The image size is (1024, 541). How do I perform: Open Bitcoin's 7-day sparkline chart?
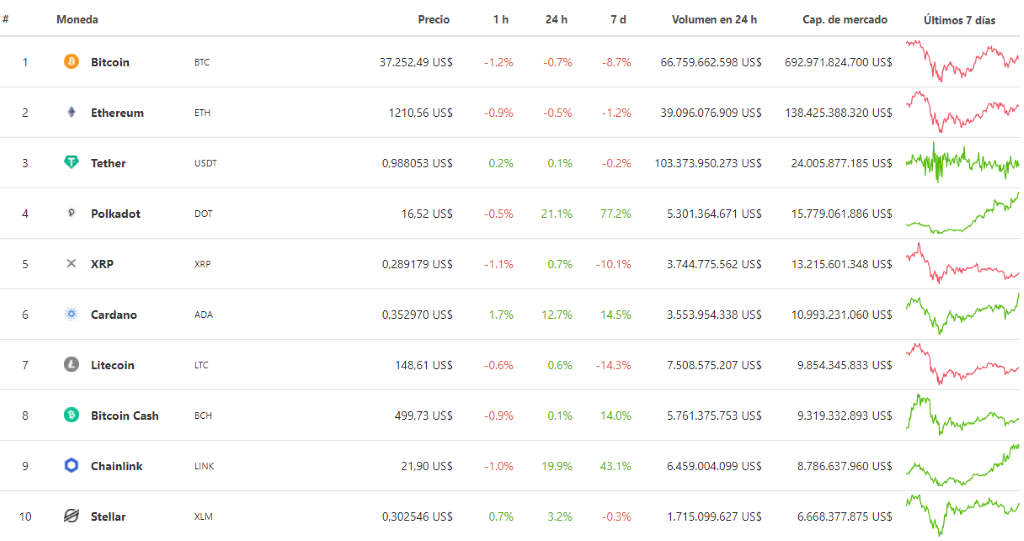[962, 61]
